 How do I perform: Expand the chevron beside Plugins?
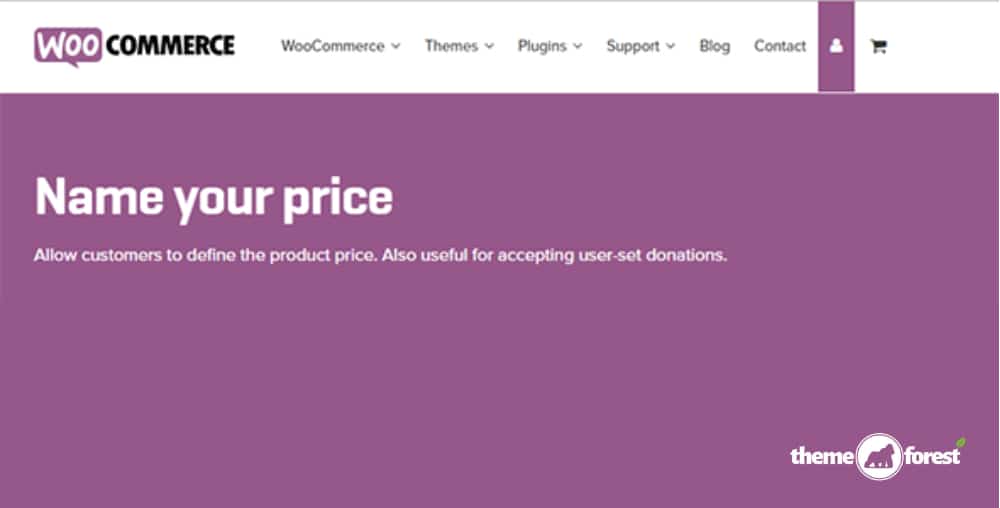click(x=579, y=46)
